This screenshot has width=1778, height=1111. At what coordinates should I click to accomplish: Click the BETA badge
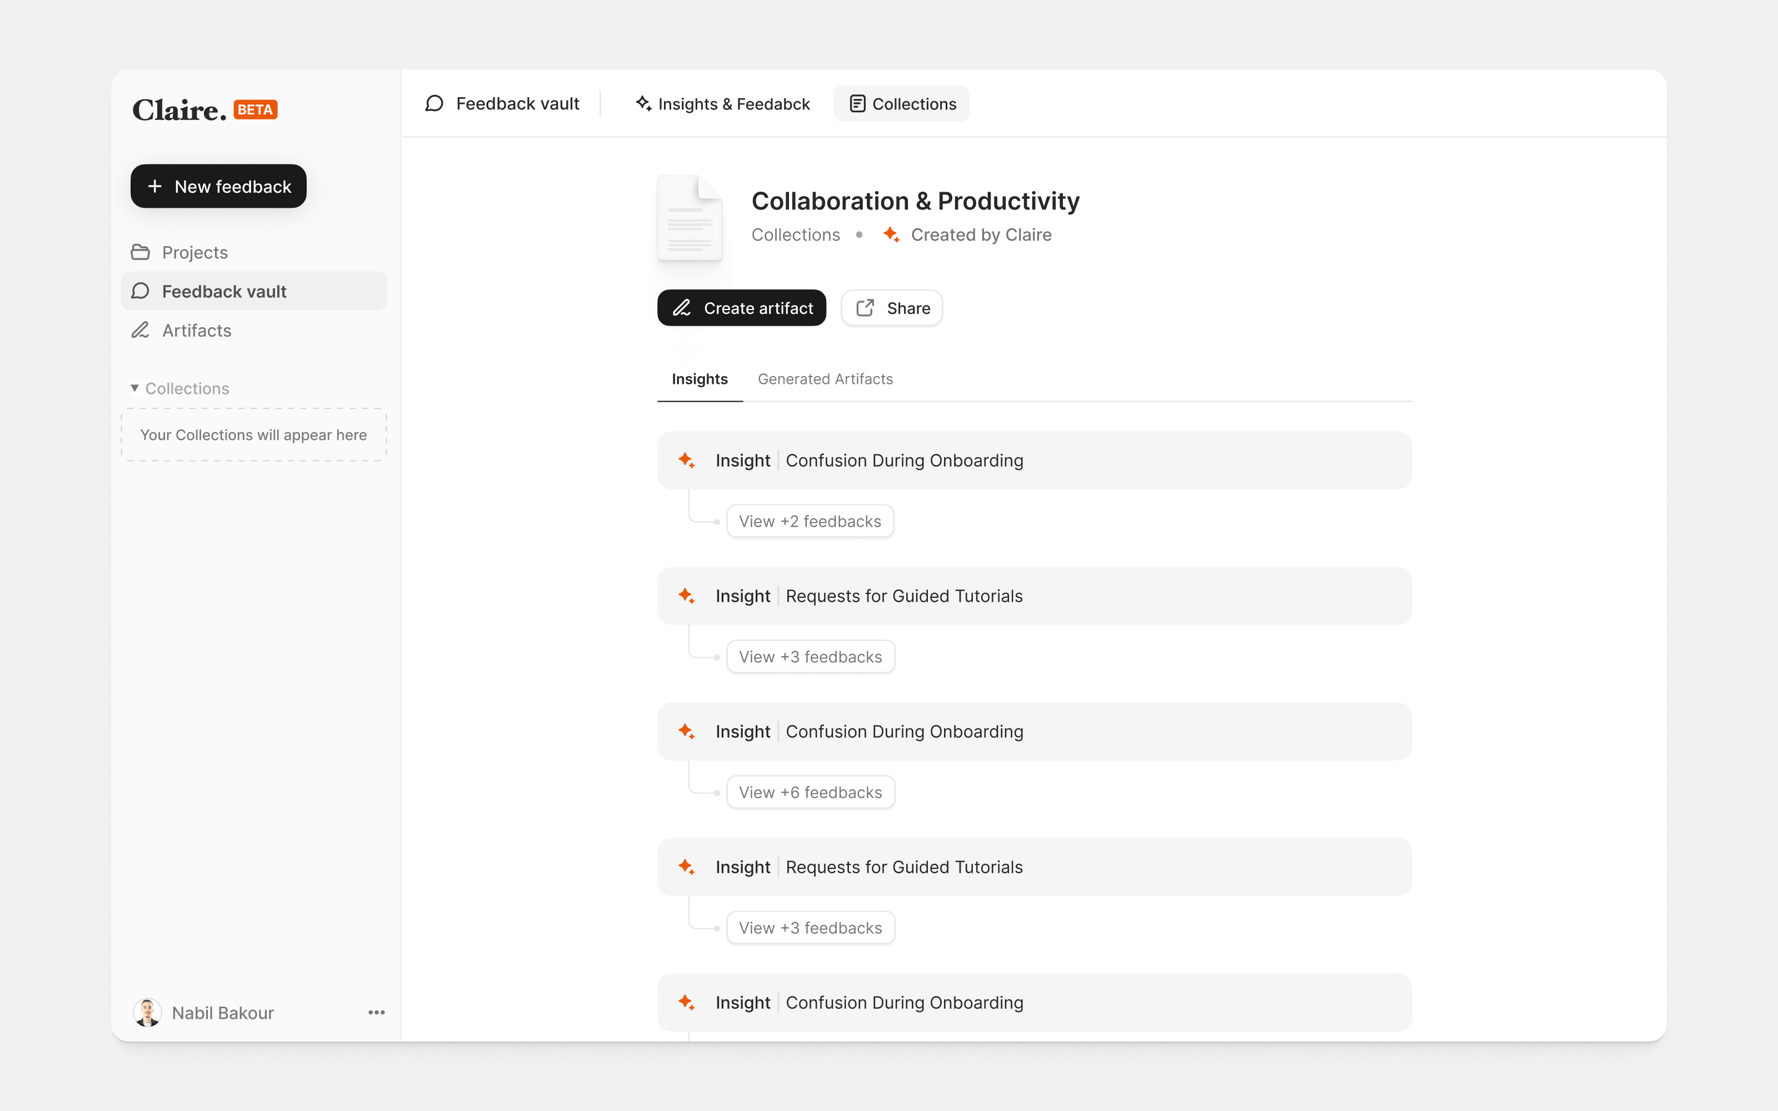[x=256, y=110]
